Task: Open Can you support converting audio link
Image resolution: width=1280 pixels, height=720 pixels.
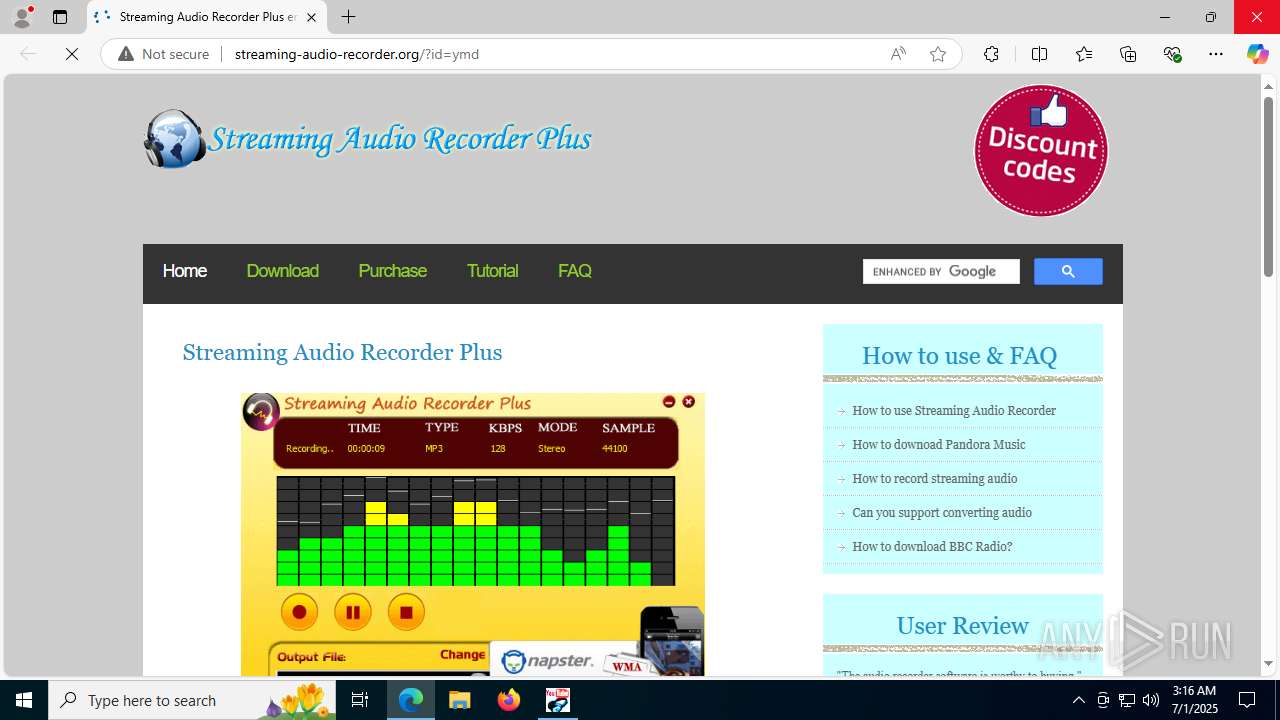Action: pyautogui.click(x=942, y=513)
